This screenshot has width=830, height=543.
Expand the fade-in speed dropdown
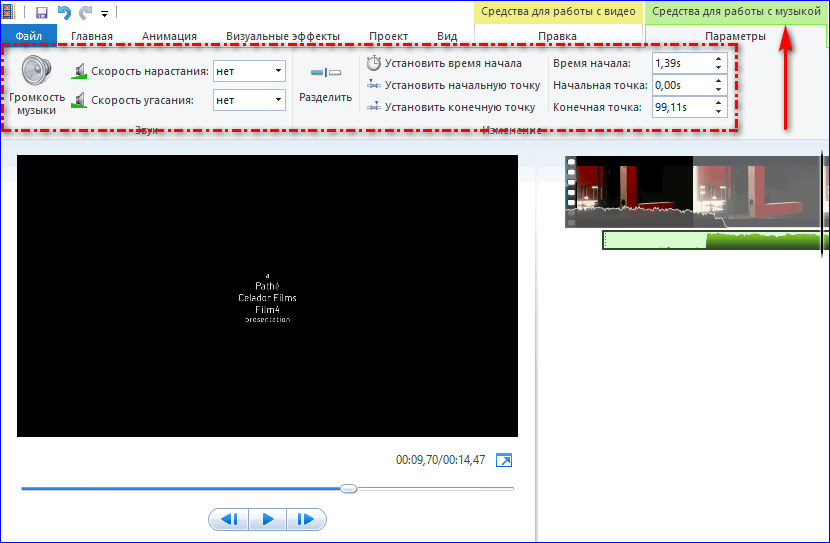tap(277, 71)
